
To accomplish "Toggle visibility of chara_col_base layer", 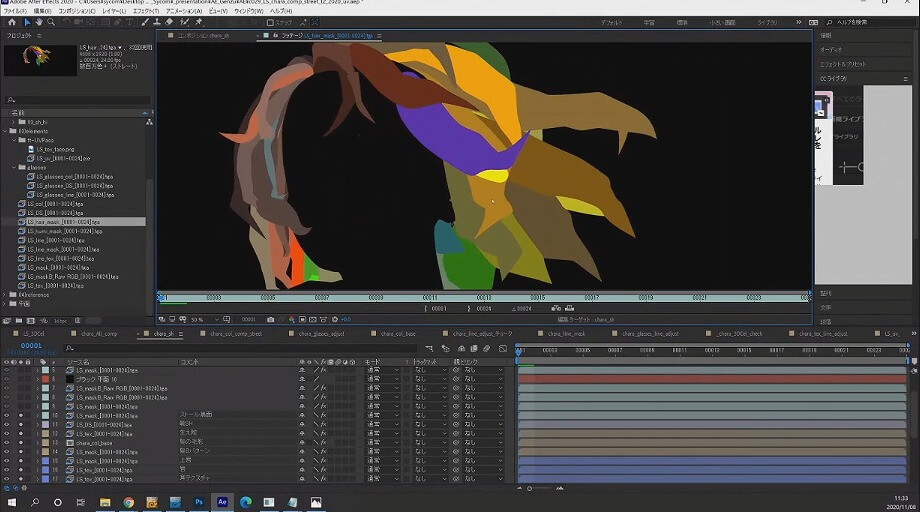I will 6,443.
